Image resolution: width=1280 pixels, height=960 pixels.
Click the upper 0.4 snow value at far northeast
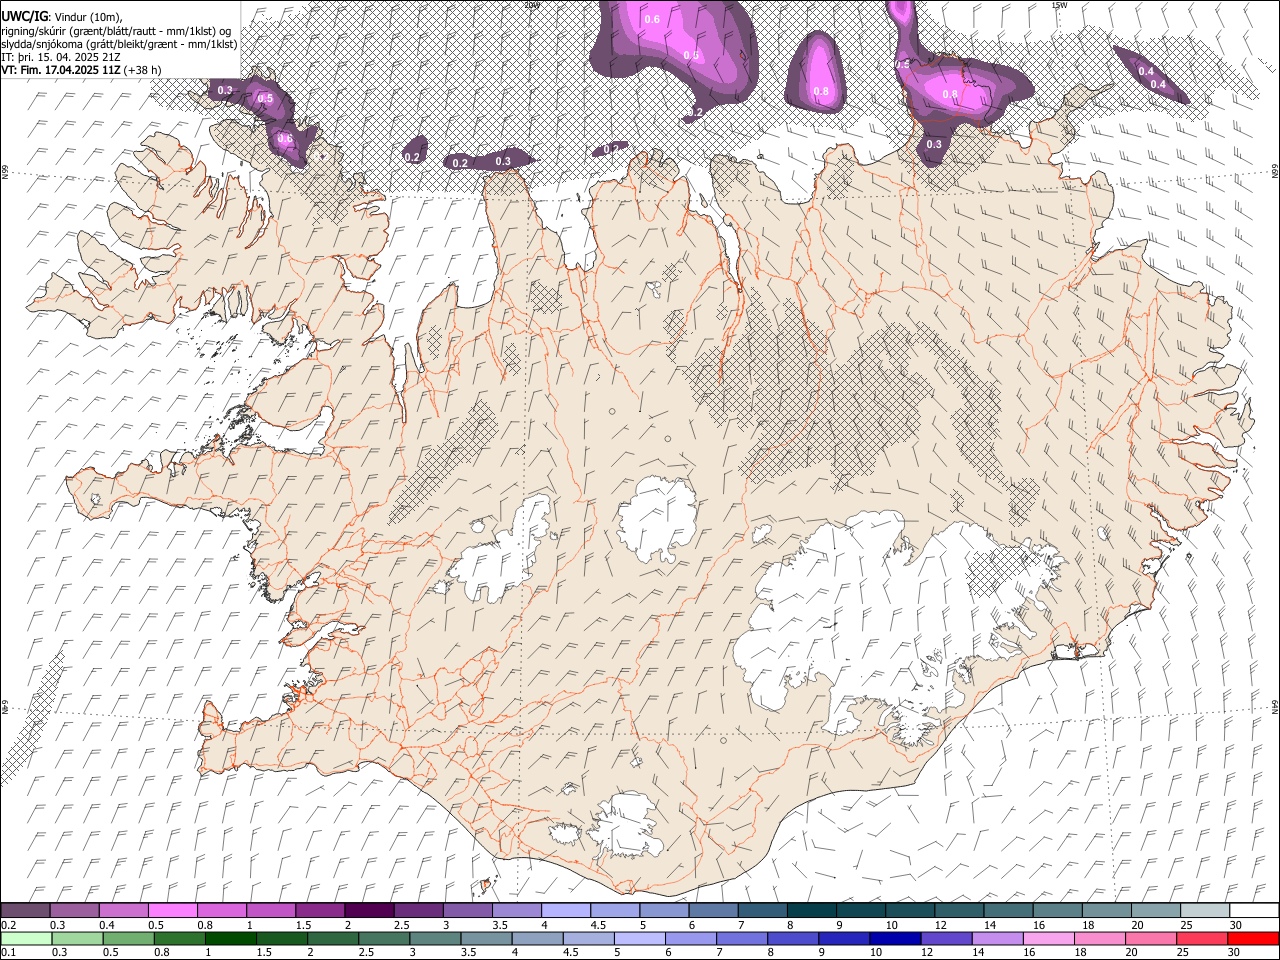[x=1146, y=71]
